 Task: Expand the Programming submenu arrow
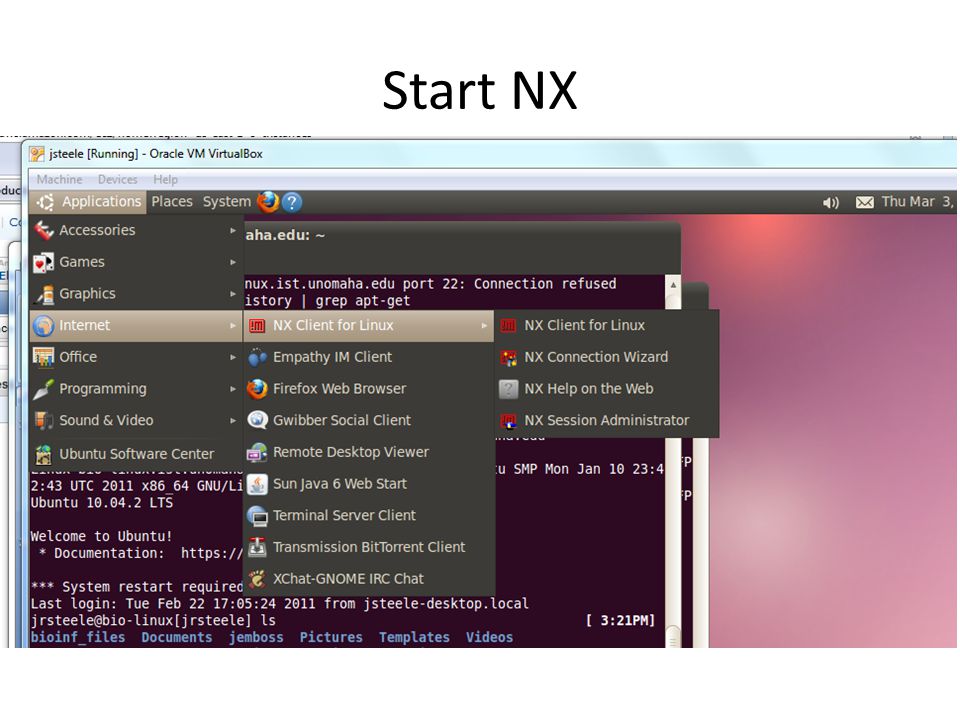[x=233, y=389]
